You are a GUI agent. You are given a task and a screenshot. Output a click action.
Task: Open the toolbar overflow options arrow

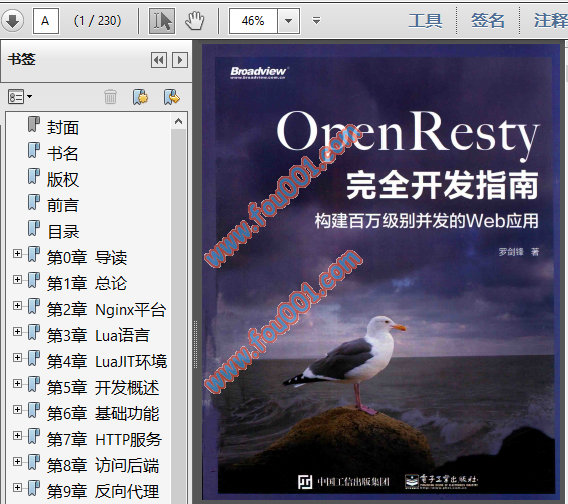tap(316, 21)
